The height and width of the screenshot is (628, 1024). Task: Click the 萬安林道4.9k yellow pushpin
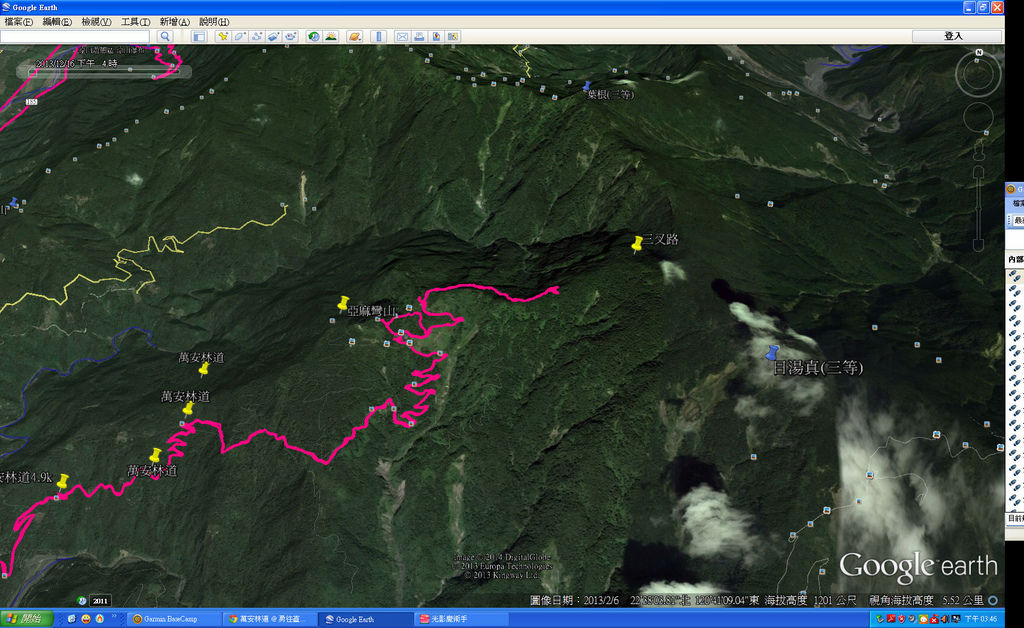click(x=62, y=482)
